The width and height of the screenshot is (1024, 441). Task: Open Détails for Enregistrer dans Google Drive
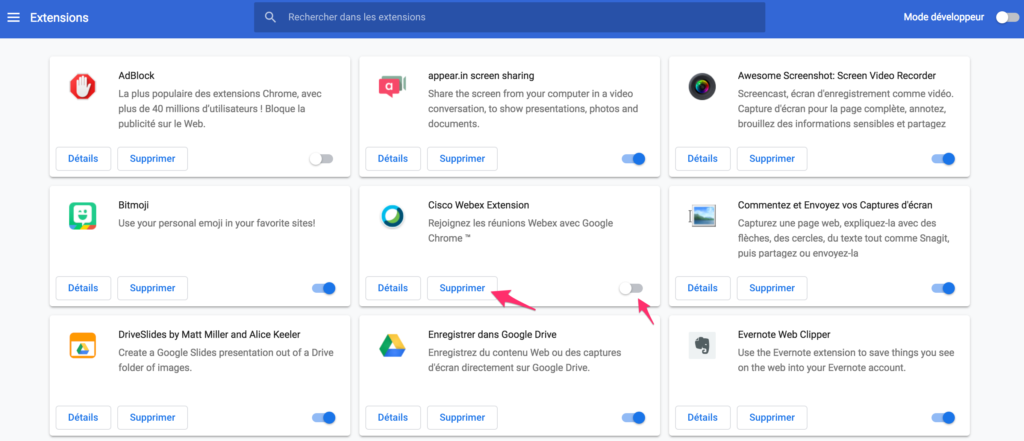click(x=392, y=417)
